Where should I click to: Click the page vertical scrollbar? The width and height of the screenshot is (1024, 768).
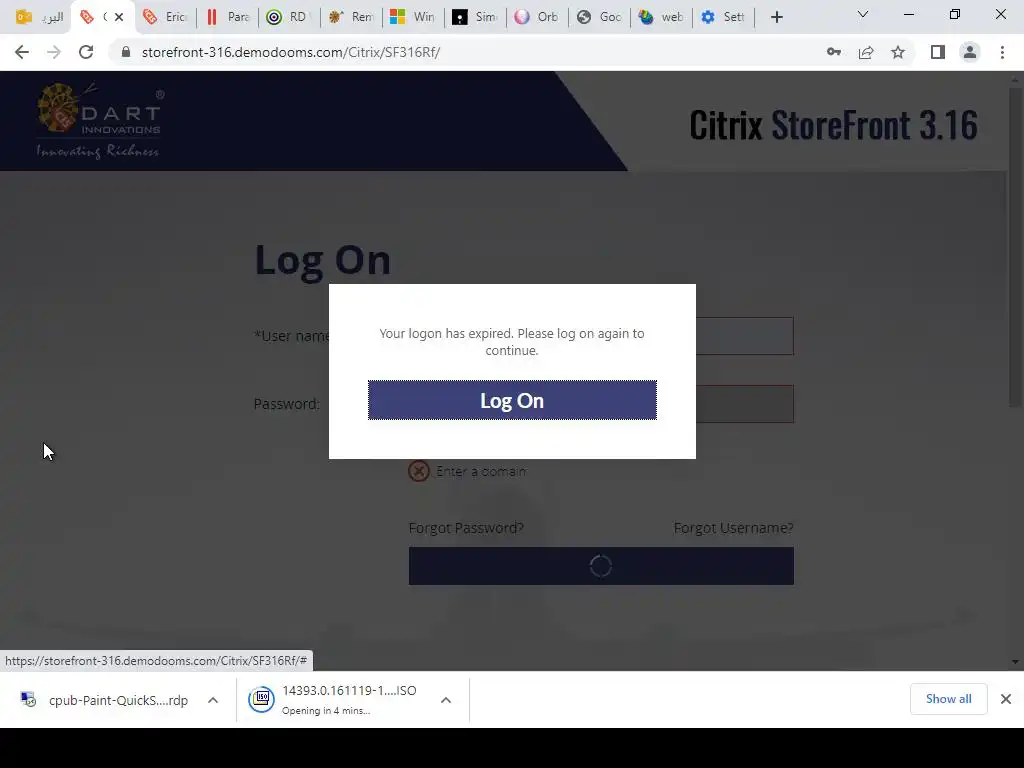(1015, 248)
